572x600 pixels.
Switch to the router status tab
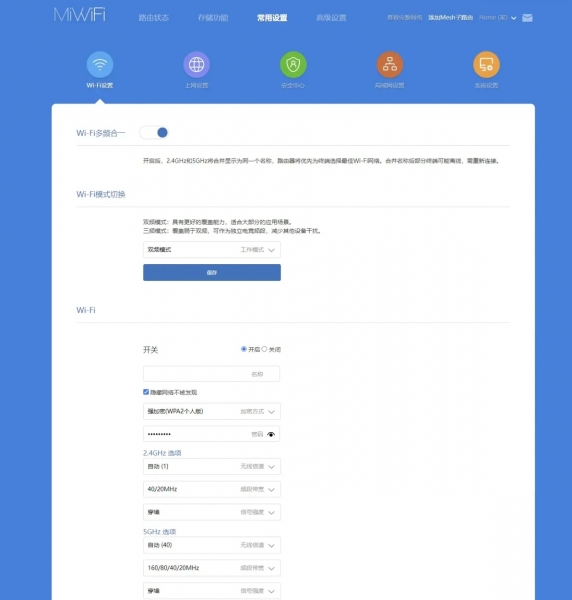pos(153,18)
